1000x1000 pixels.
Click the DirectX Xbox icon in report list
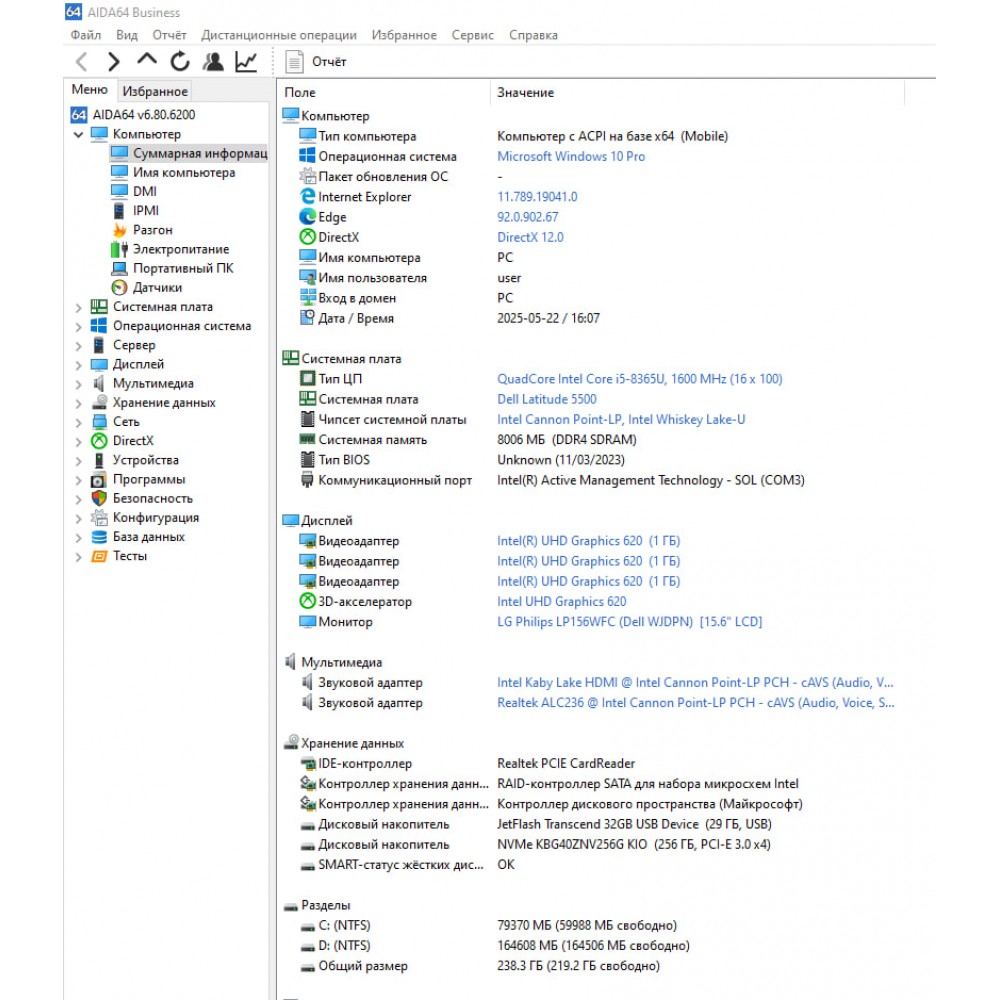click(307, 237)
